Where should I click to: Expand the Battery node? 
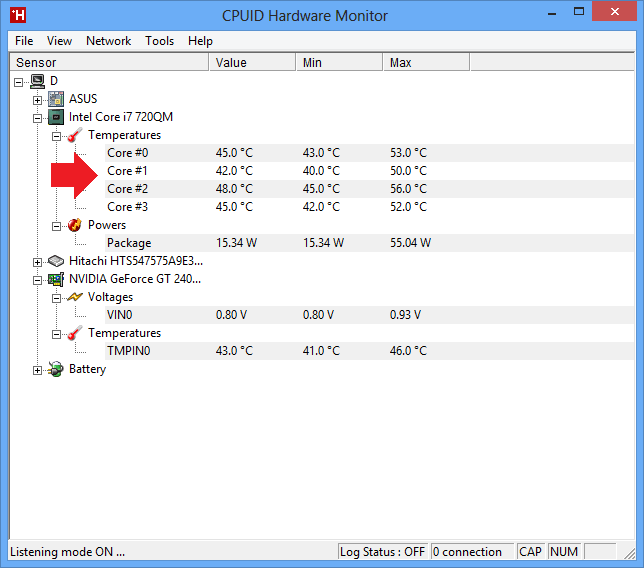(x=37, y=370)
